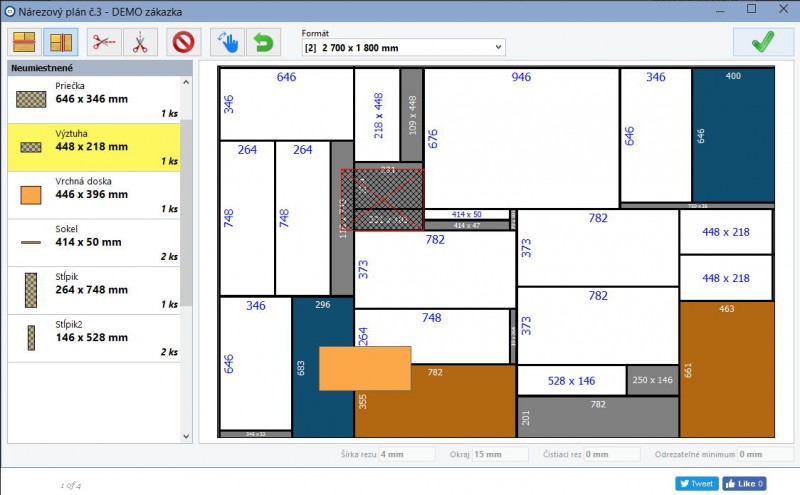This screenshot has height=495, width=800.
Task: Select the crossed-out hatched piece
Action: [x=383, y=200]
